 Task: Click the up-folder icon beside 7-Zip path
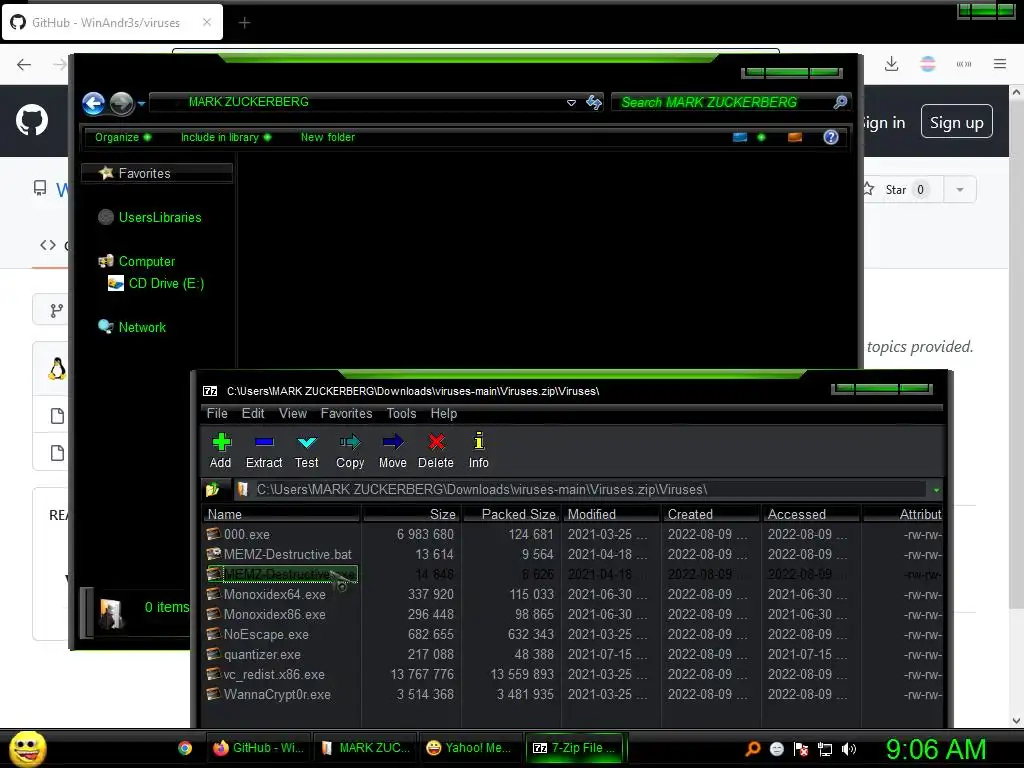point(212,489)
